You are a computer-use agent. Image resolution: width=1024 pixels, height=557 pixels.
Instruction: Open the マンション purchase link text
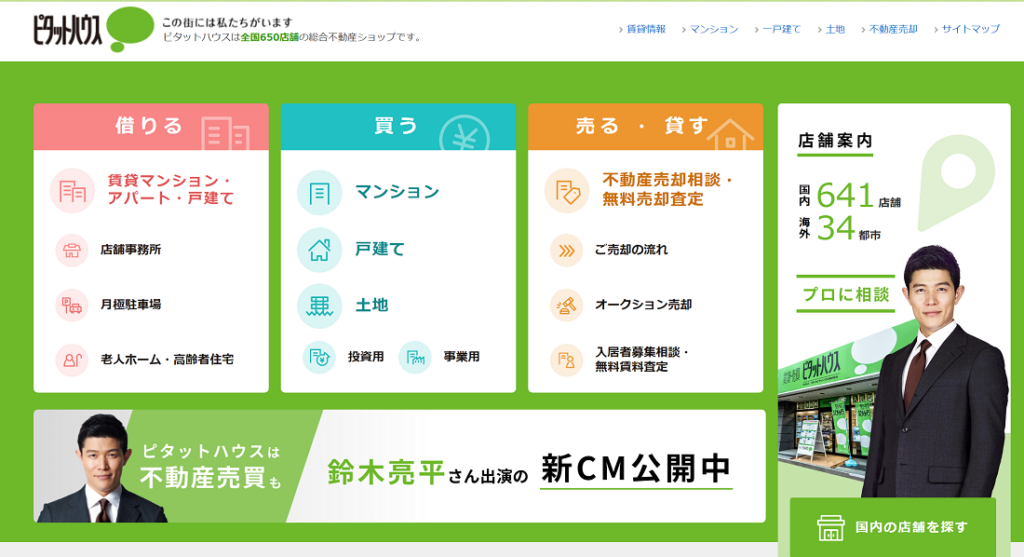click(x=397, y=192)
